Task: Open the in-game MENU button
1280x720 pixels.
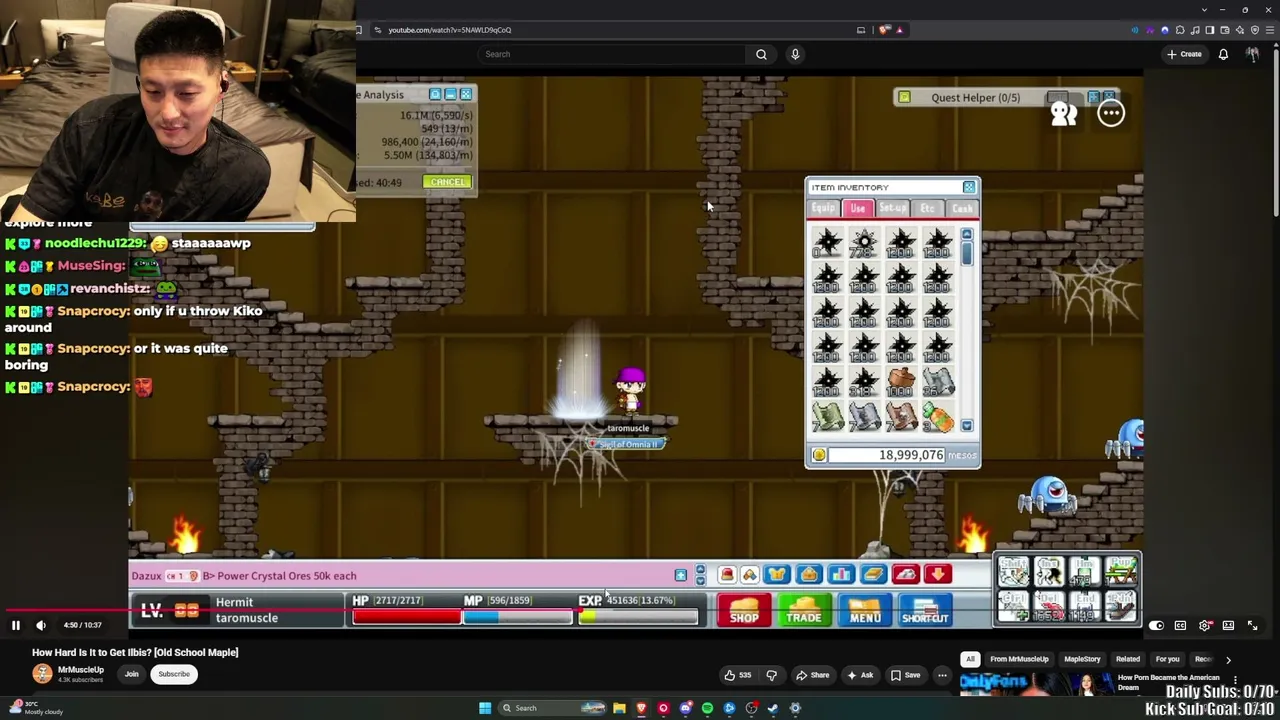Action: pos(865,611)
